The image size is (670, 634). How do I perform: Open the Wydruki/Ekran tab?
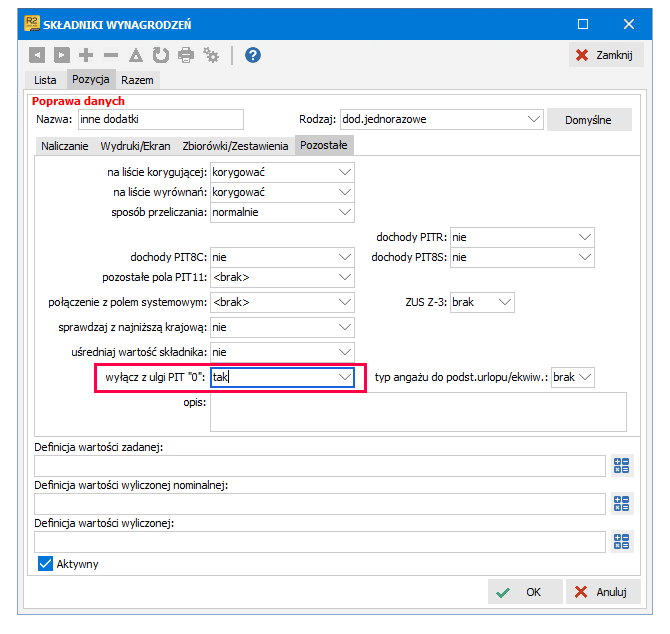[x=135, y=146]
